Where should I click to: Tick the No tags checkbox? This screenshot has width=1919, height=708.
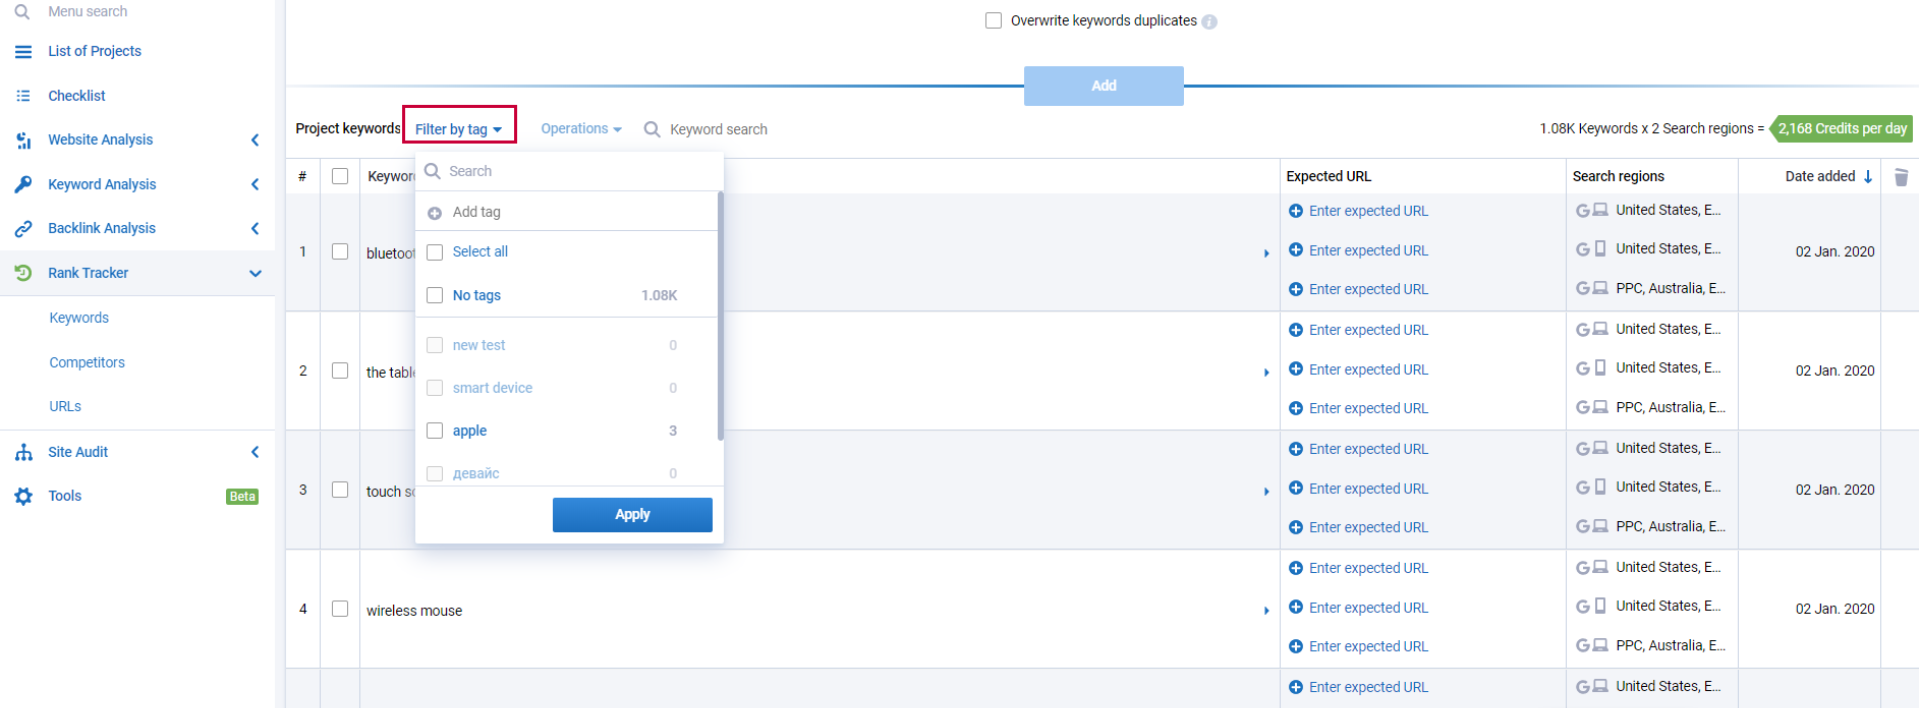(x=435, y=295)
